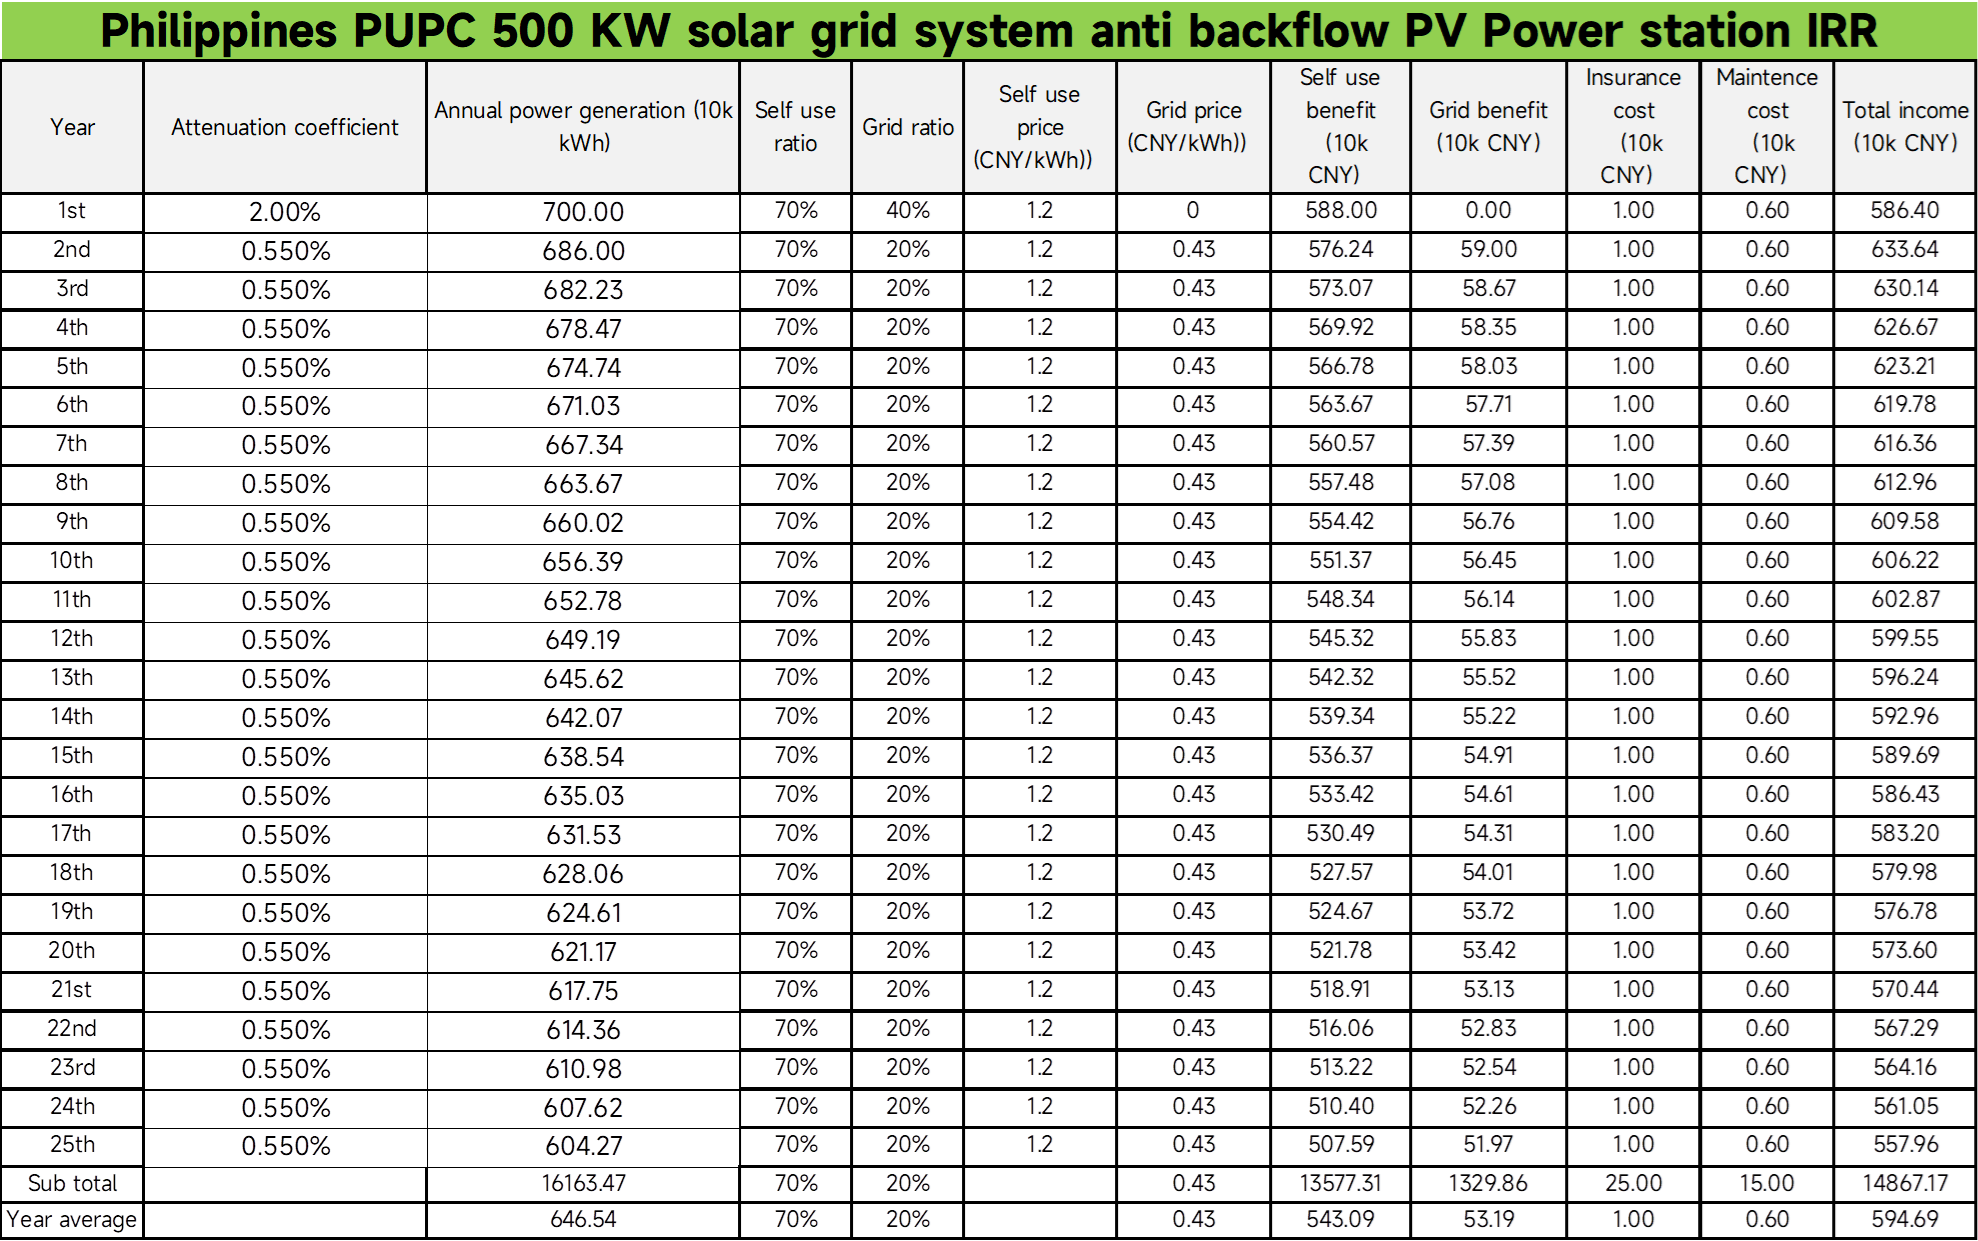
Task: Click the 516.06 self use benefit value
Action: click(1341, 1029)
